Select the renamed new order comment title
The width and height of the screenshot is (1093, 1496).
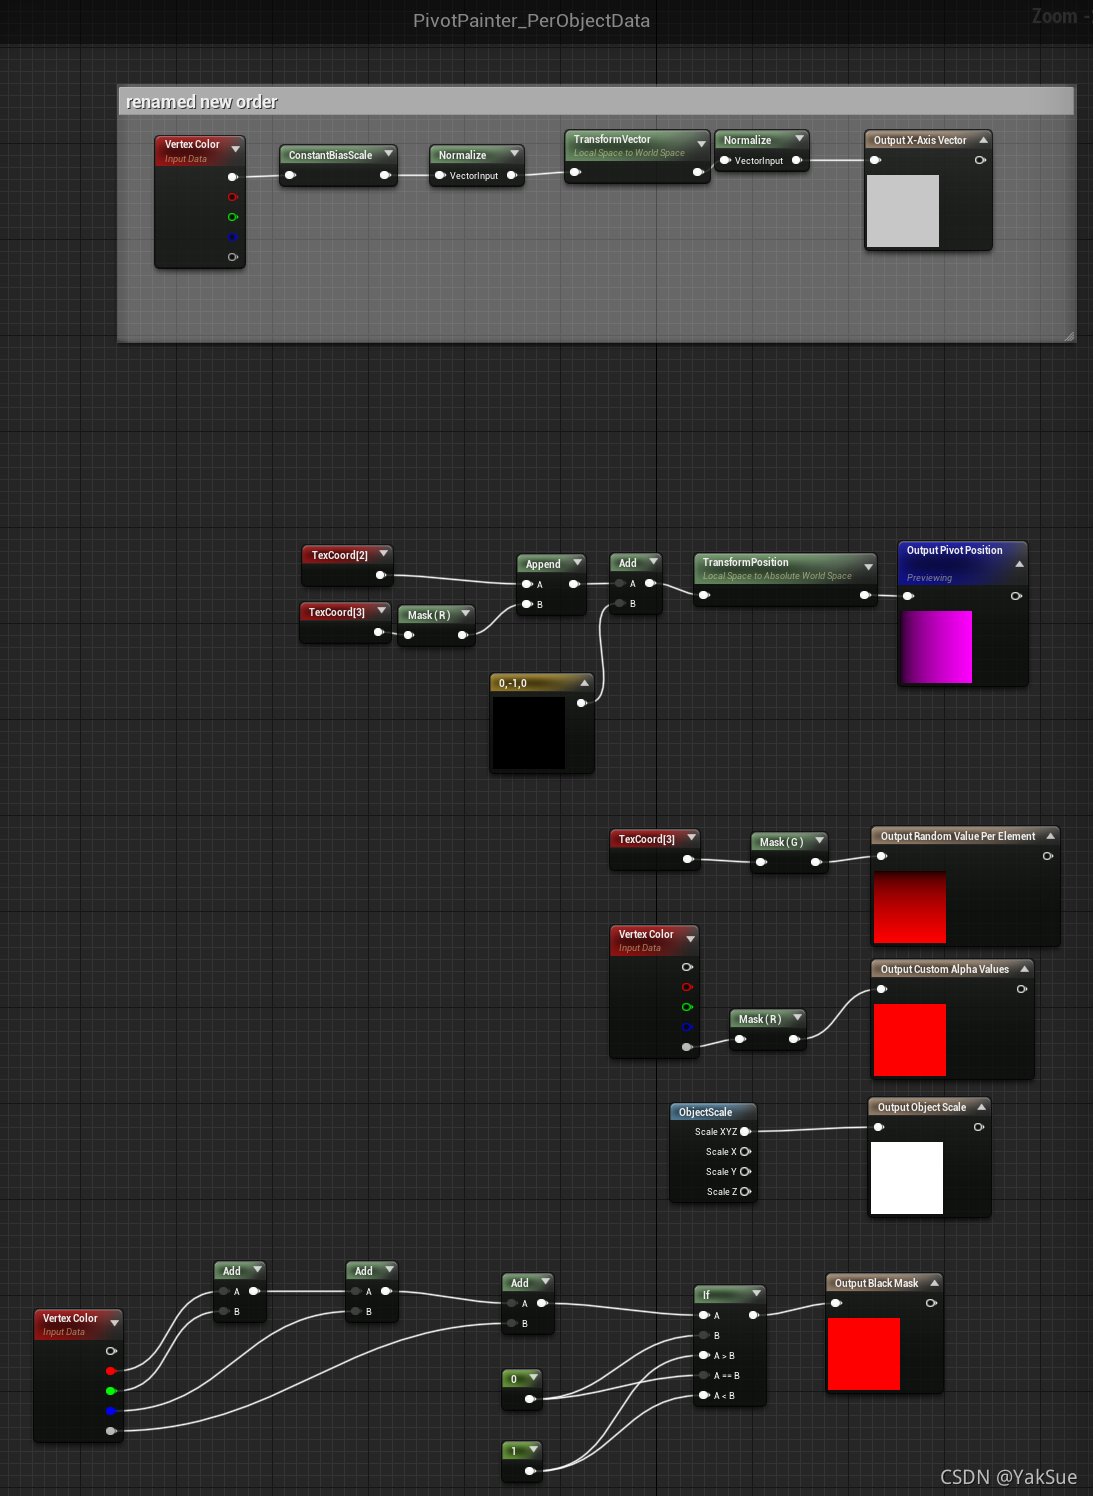(201, 102)
